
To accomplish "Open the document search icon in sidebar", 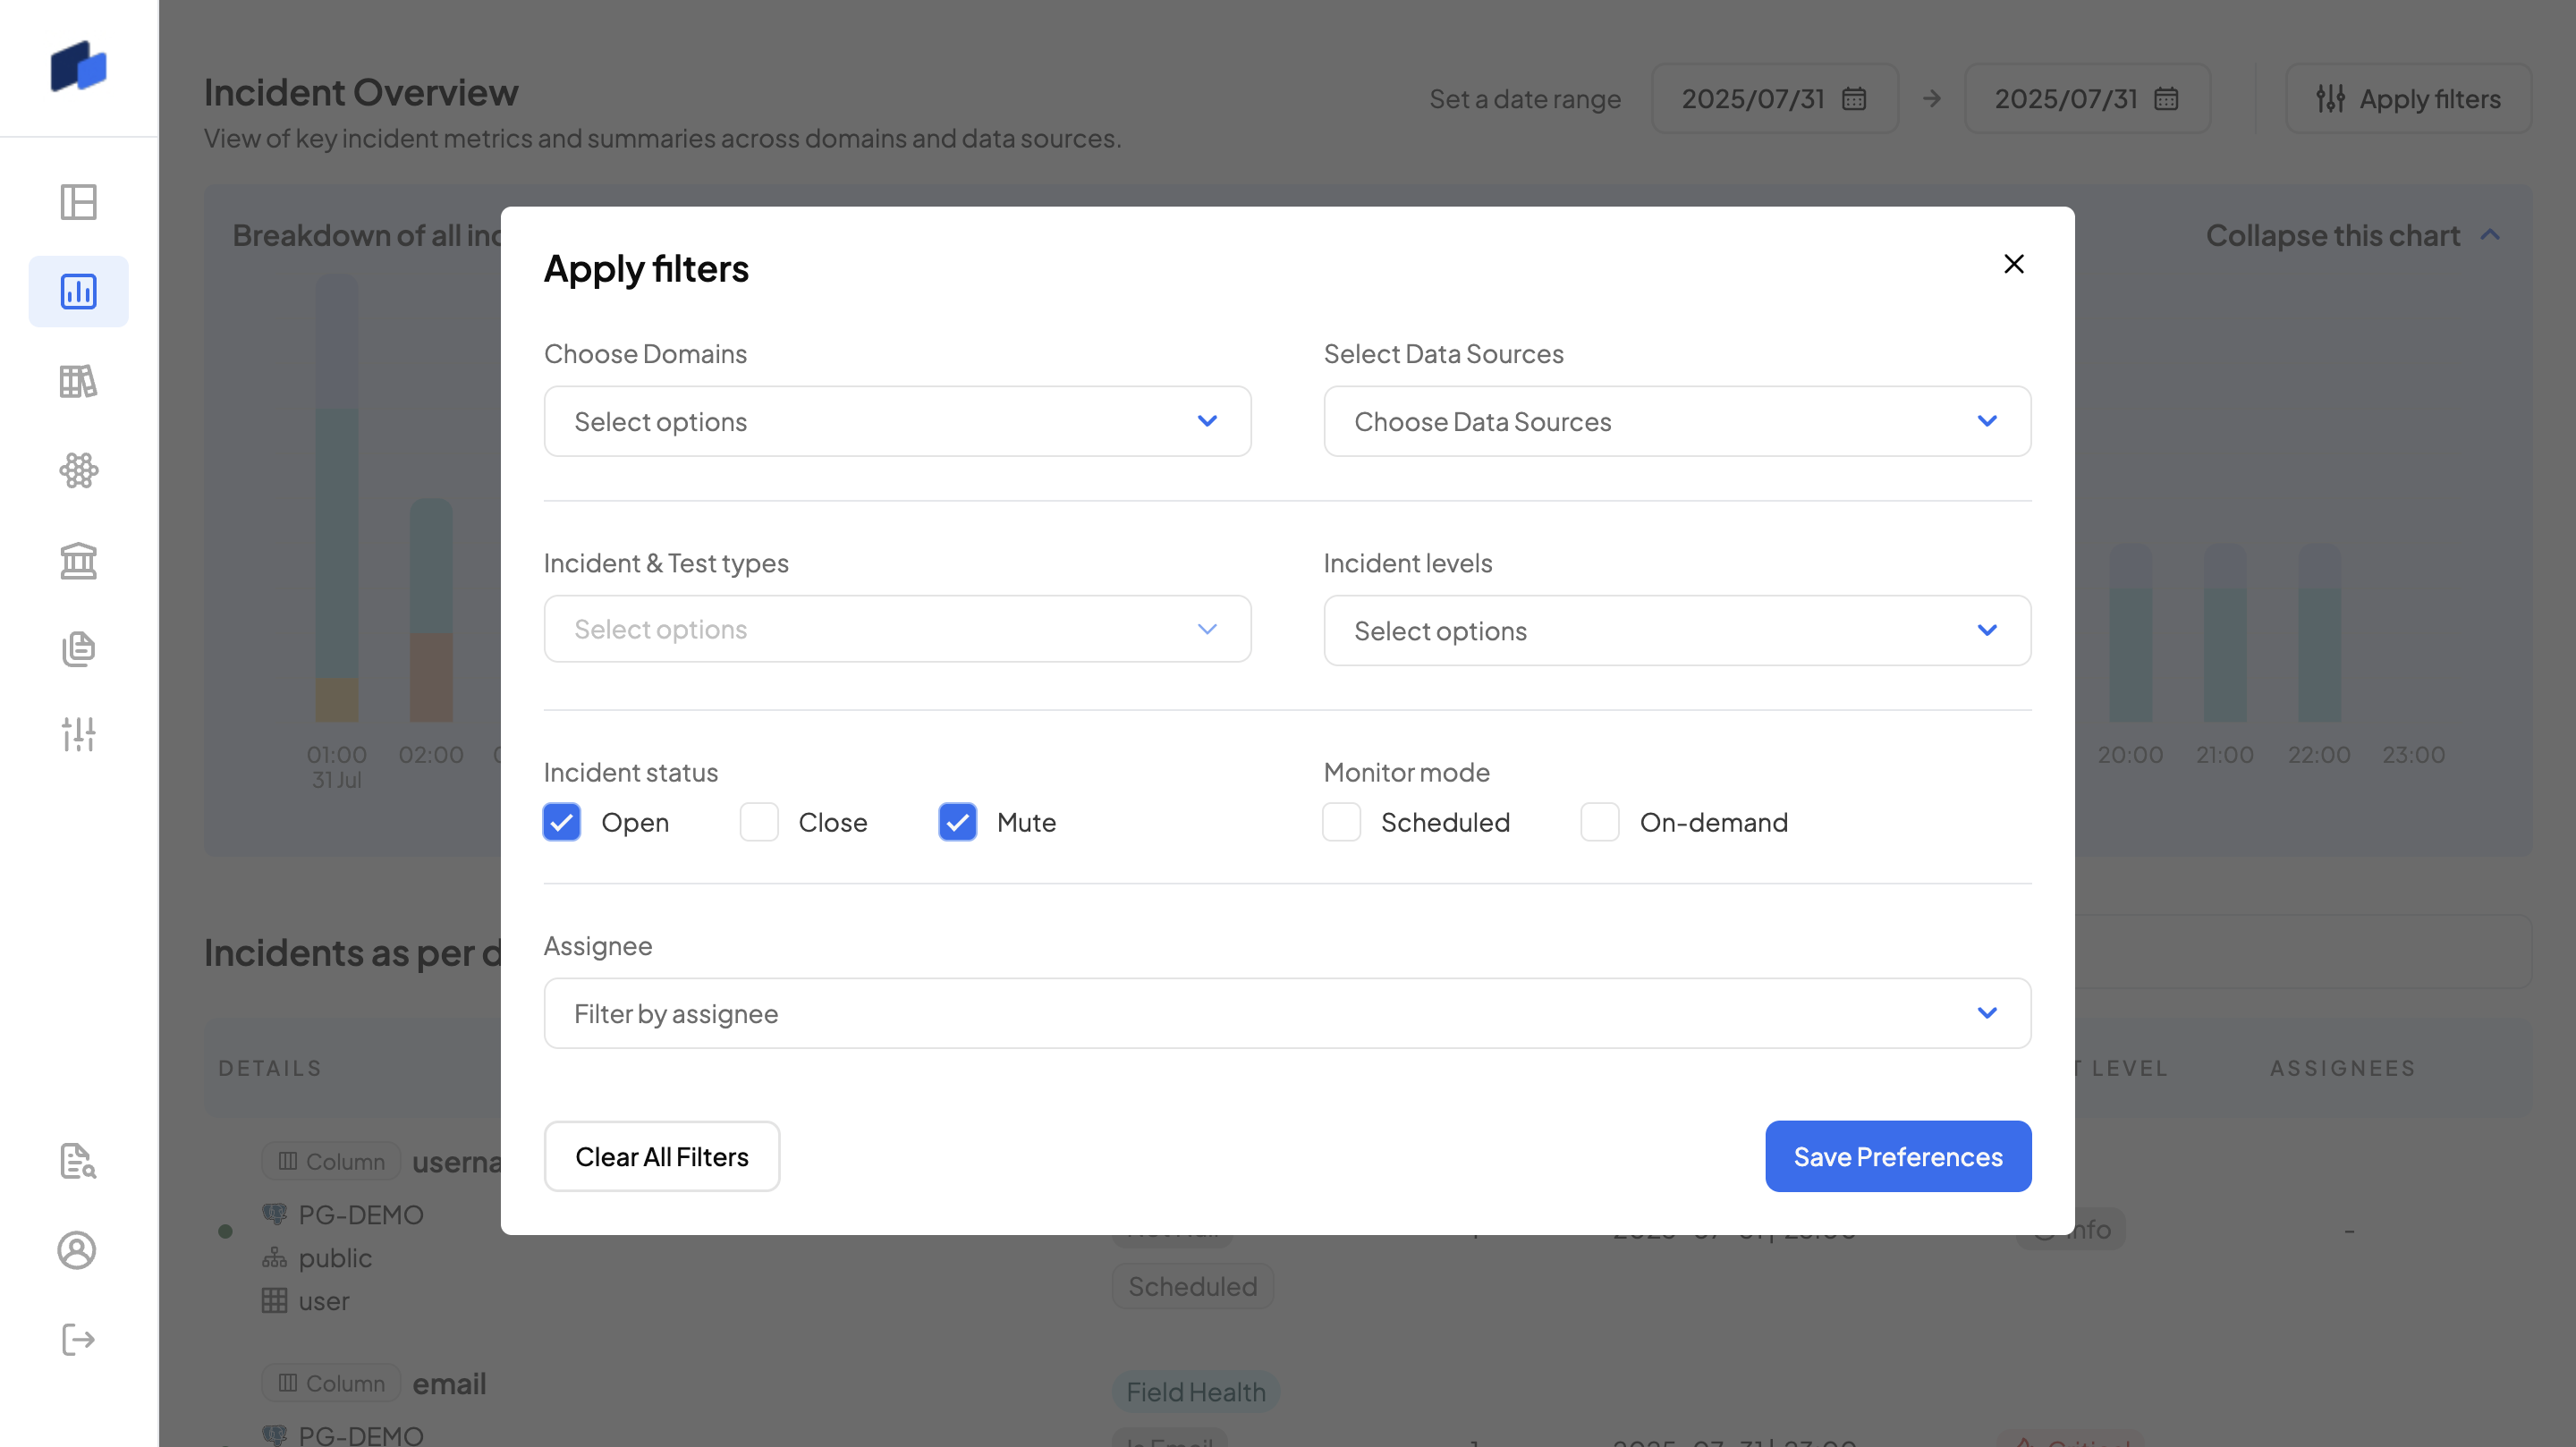I will pyautogui.click(x=78, y=1161).
